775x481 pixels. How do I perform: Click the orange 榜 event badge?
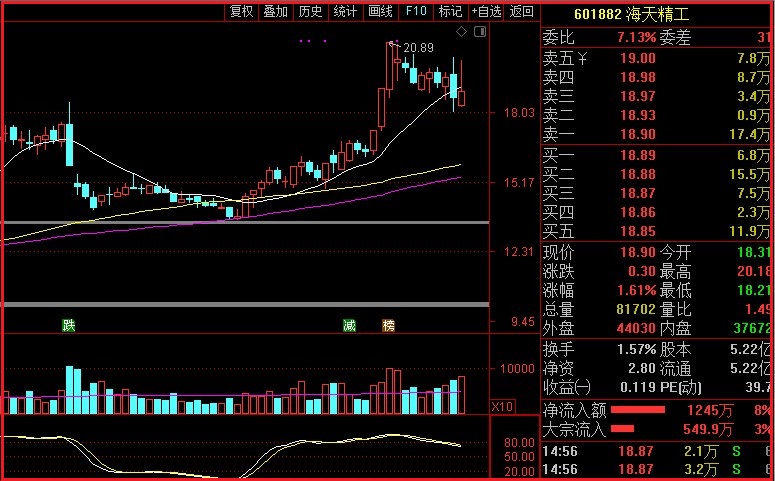point(388,325)
